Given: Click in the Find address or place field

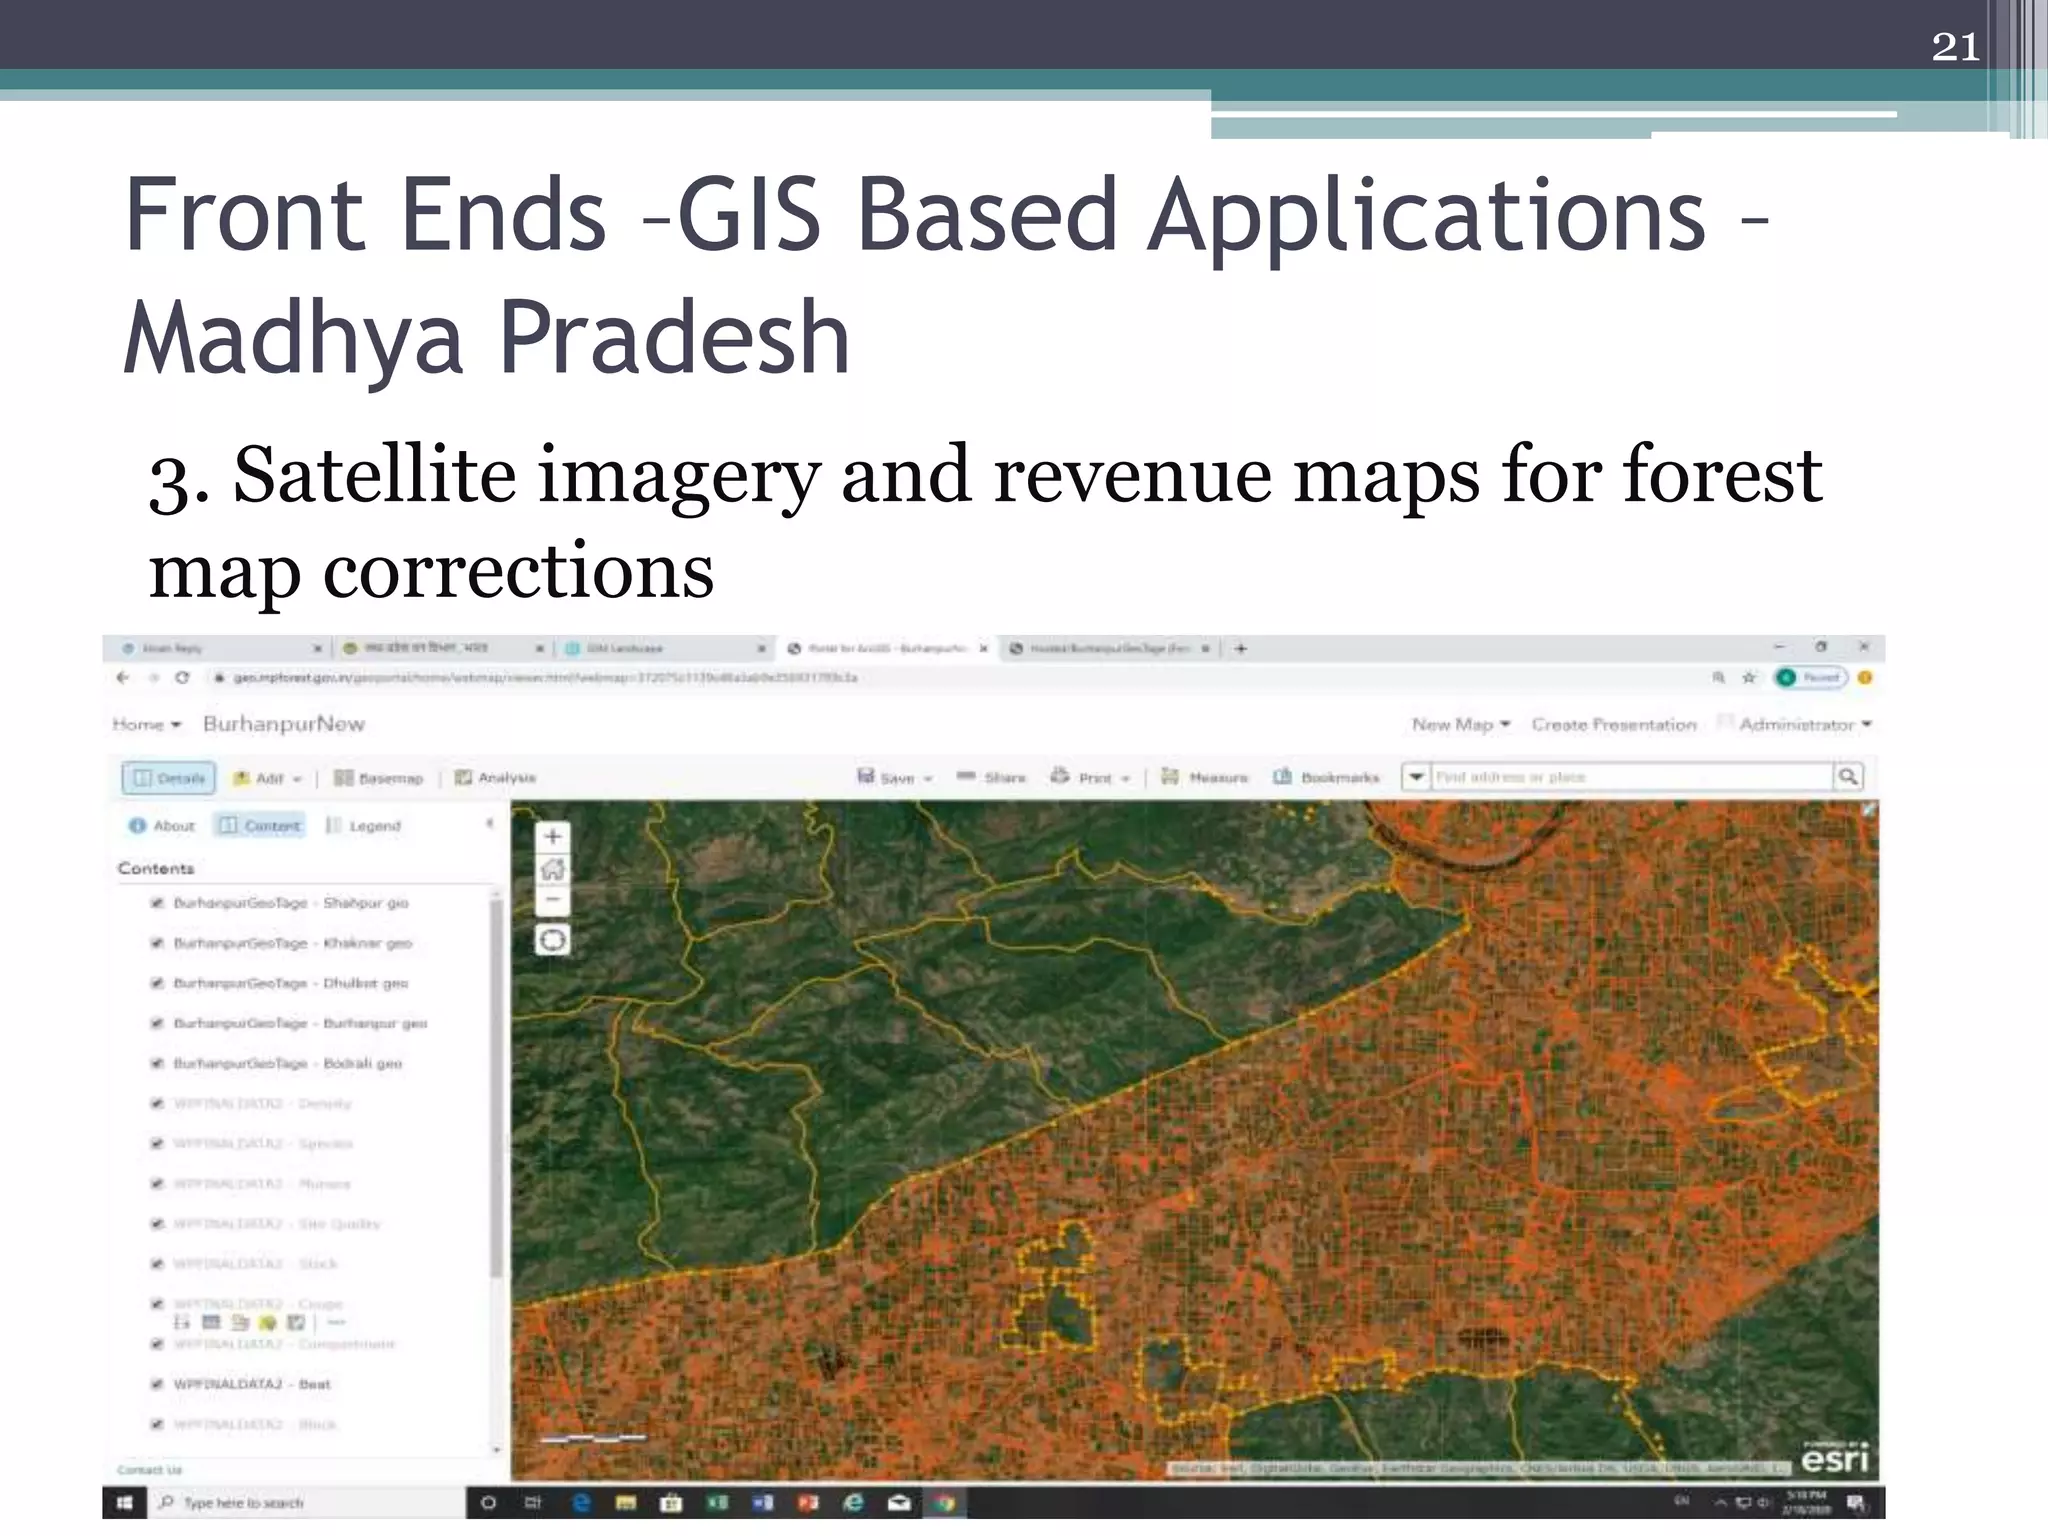Looking at the screenshot, I should pos(1632,776).
